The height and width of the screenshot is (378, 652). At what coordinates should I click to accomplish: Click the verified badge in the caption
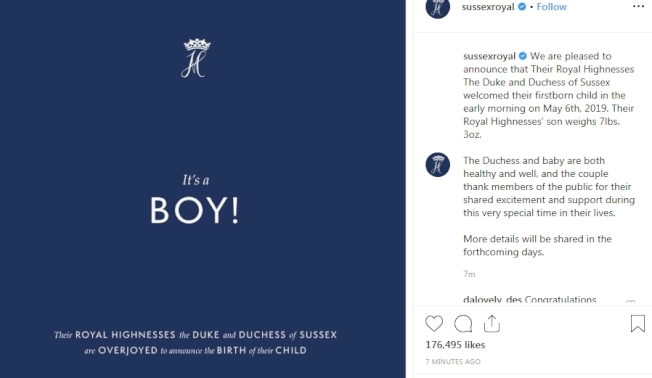point(523,56)
